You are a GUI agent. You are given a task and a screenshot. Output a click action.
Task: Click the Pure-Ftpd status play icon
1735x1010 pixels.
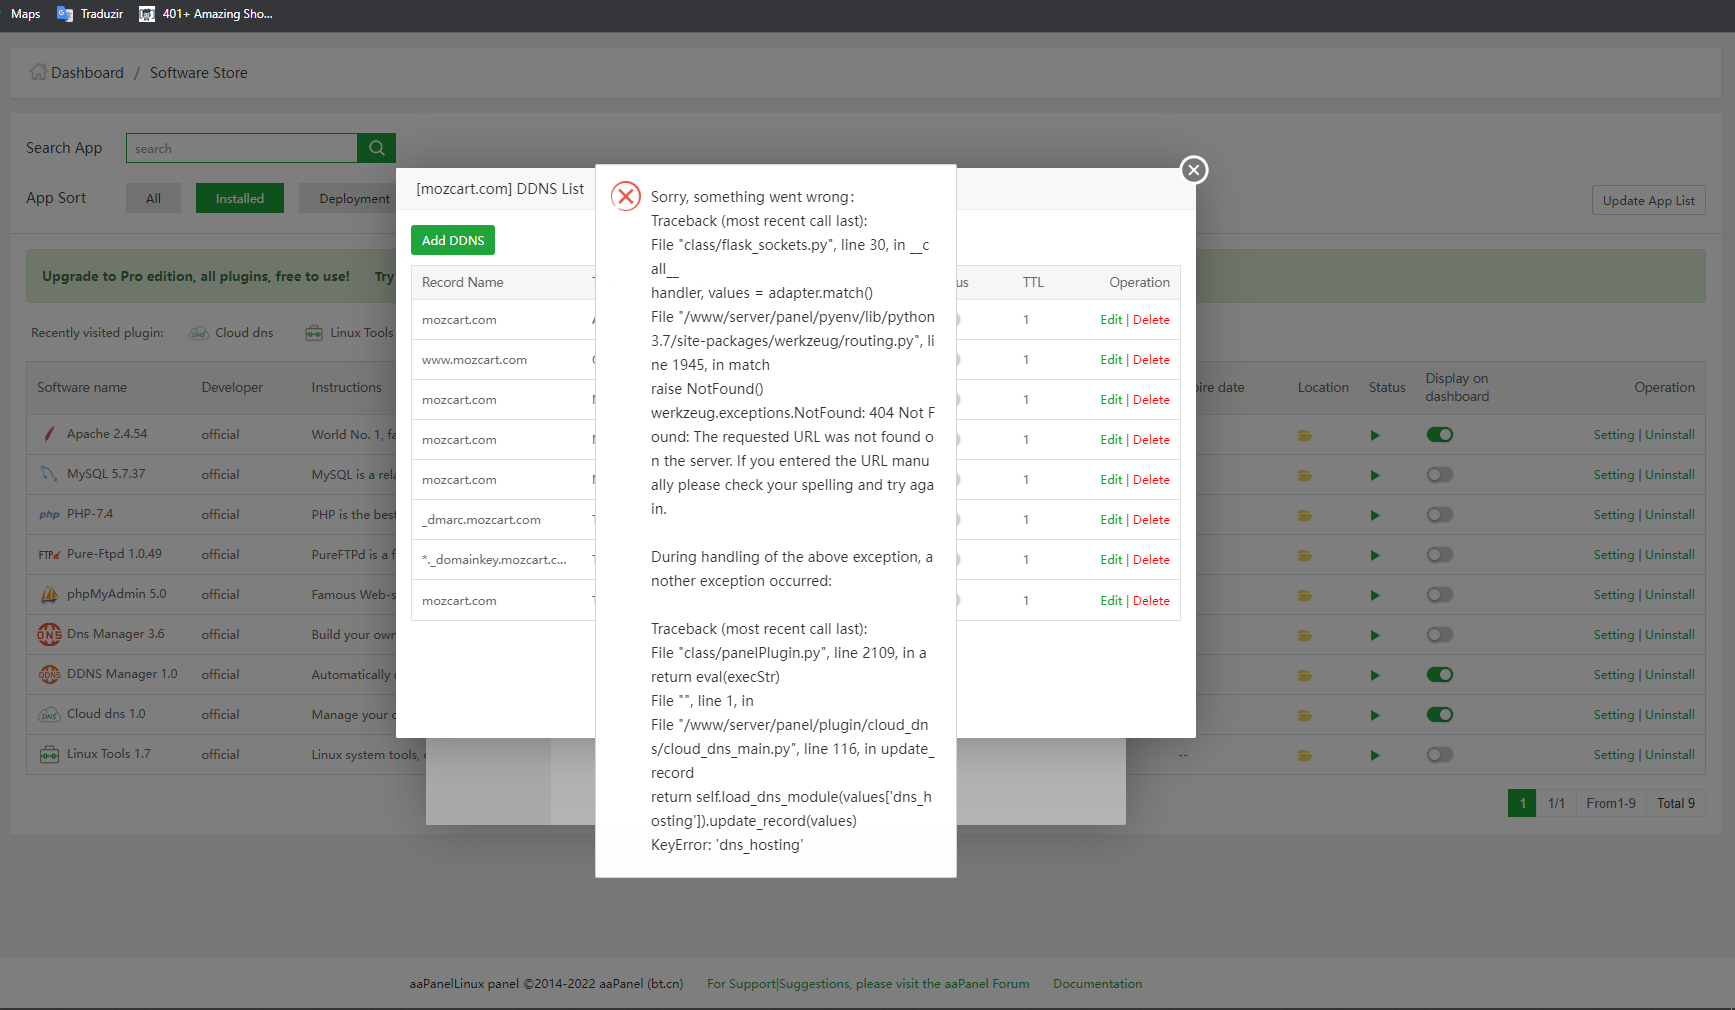(1375, 555)
